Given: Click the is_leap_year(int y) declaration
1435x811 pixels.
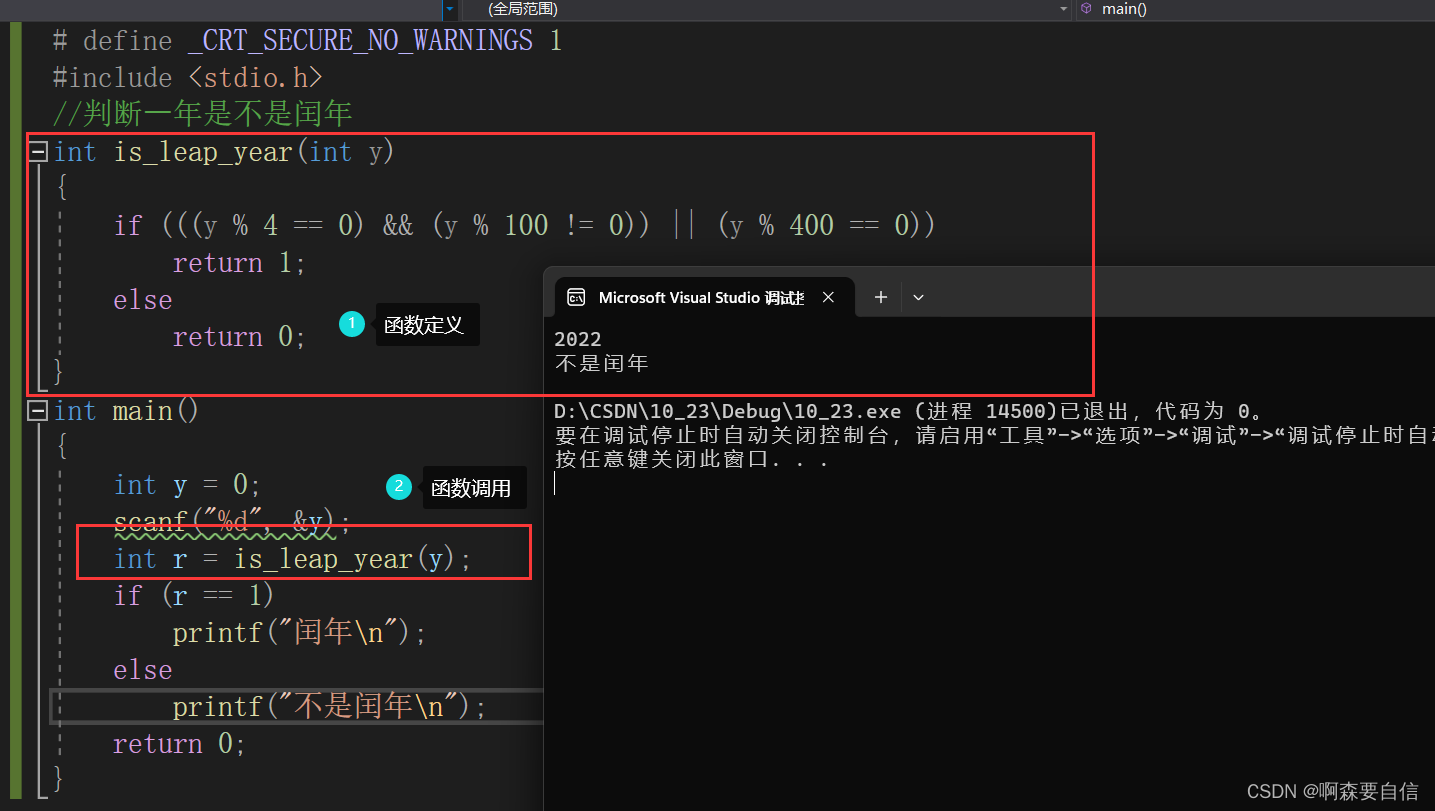Looking at the screenshot, I should pos(224,152).
